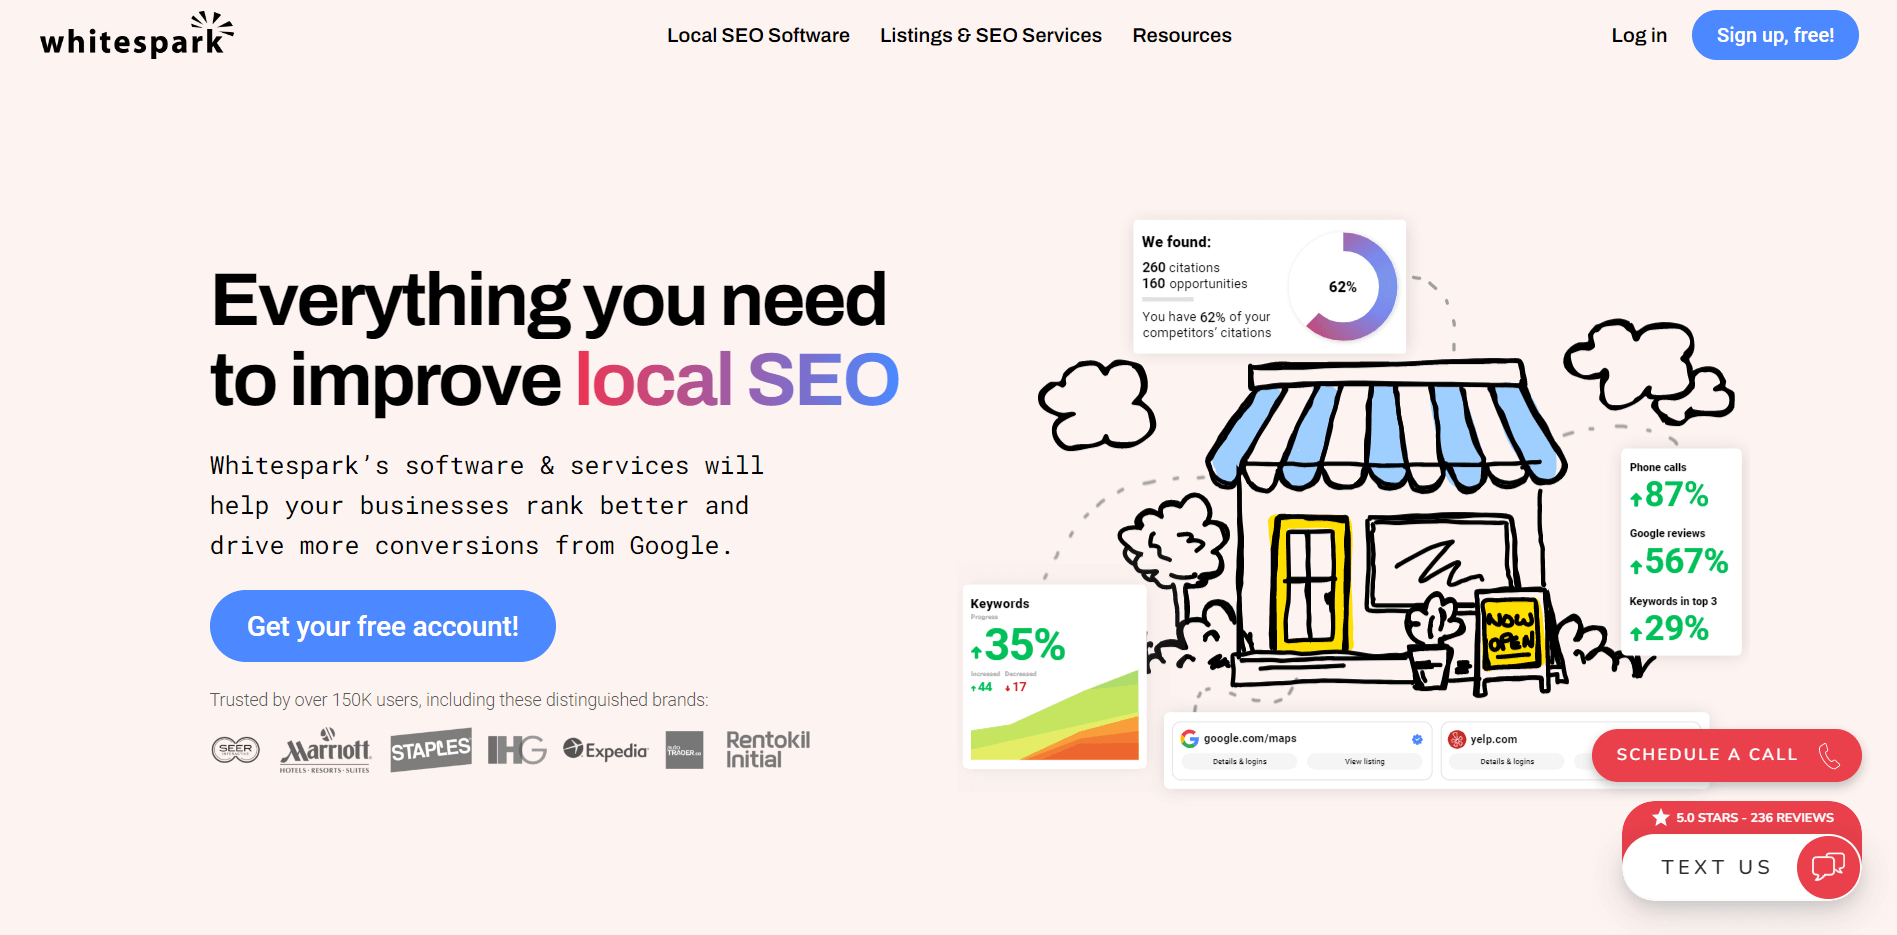The image size is (1897, 935).
Task: Click the Sign up, free! button
Action: (1774, 35)
